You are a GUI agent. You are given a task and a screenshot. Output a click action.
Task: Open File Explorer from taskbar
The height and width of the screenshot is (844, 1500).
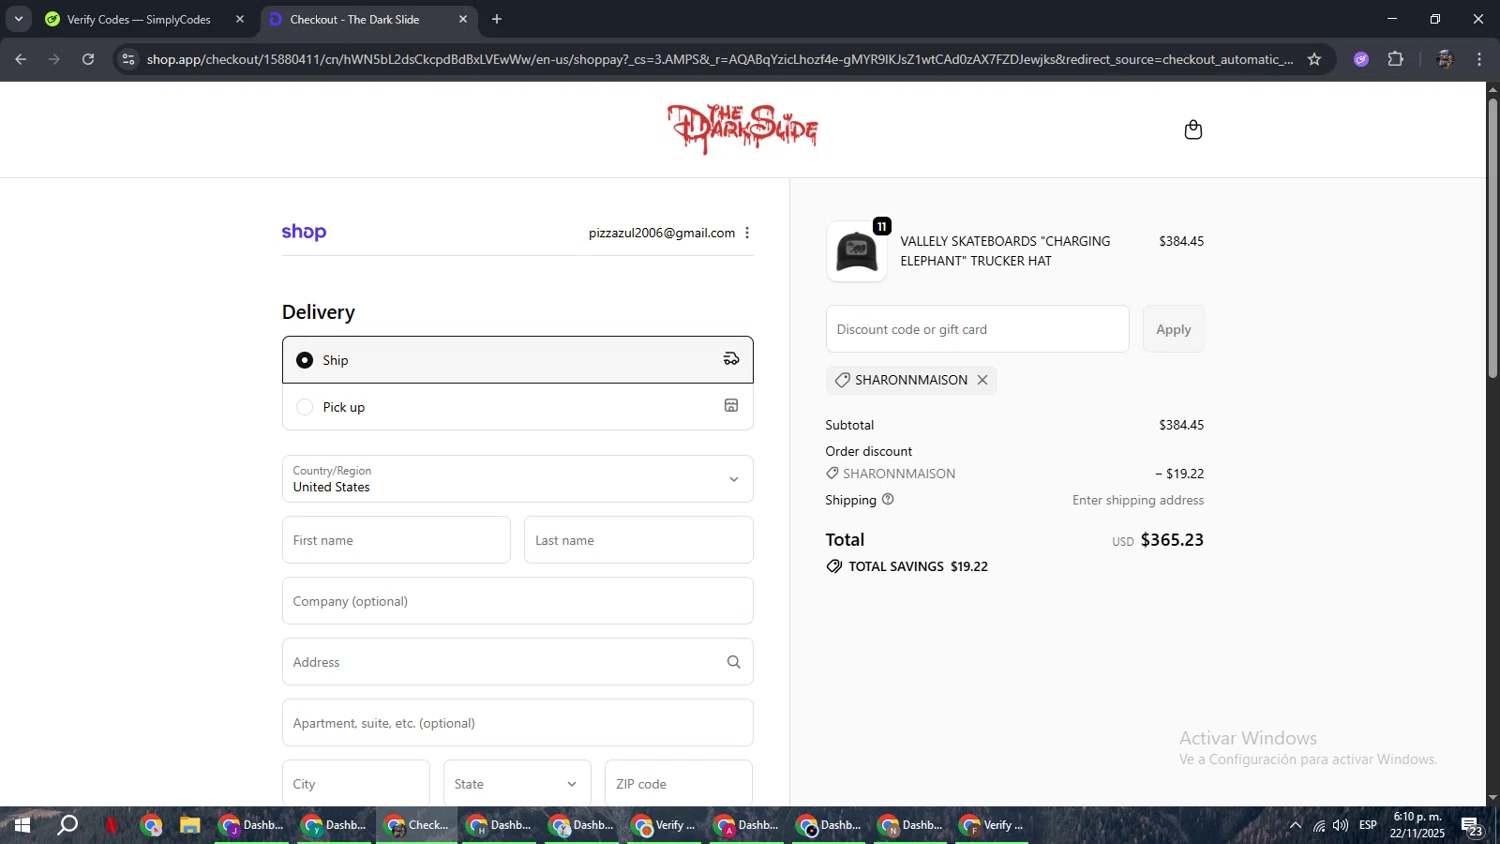(x=189, y=825)
